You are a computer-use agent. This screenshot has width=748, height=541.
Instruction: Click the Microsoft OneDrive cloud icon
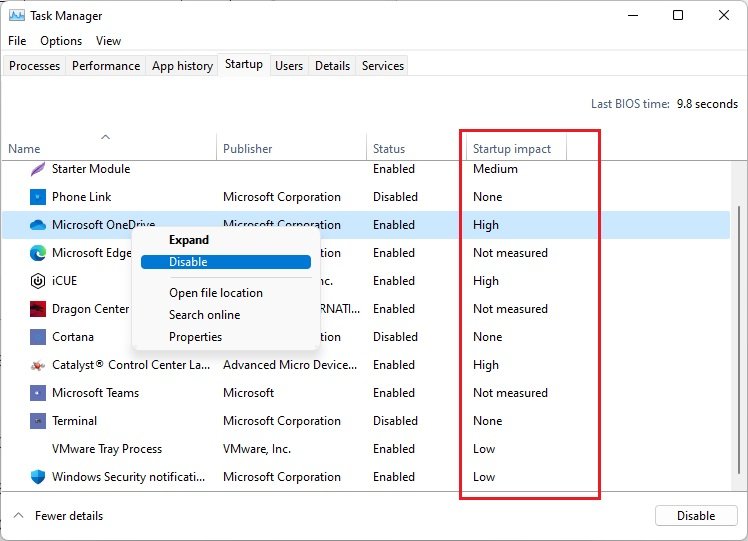point(38,225)
